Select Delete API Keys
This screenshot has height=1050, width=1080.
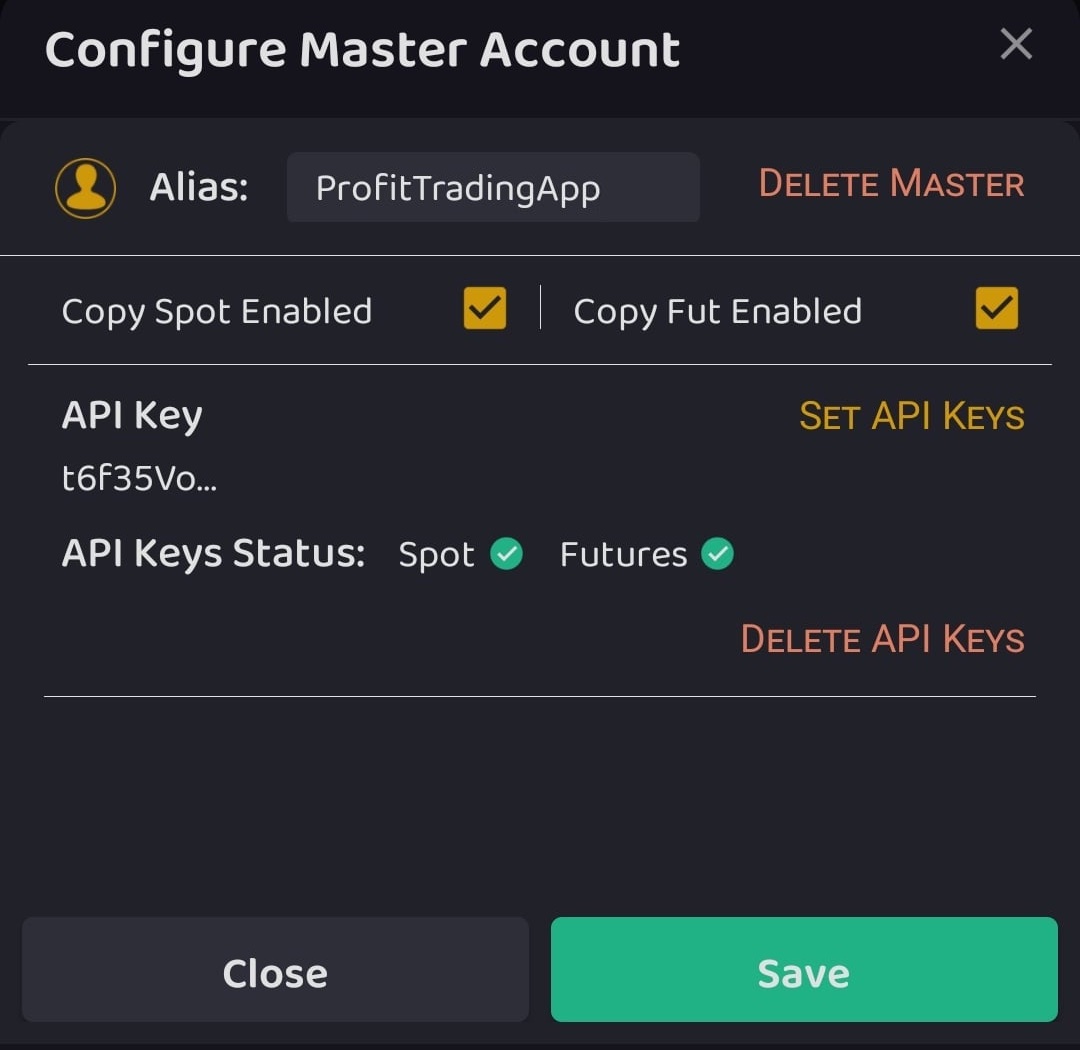pyautogui.click(x=883, y=639)
